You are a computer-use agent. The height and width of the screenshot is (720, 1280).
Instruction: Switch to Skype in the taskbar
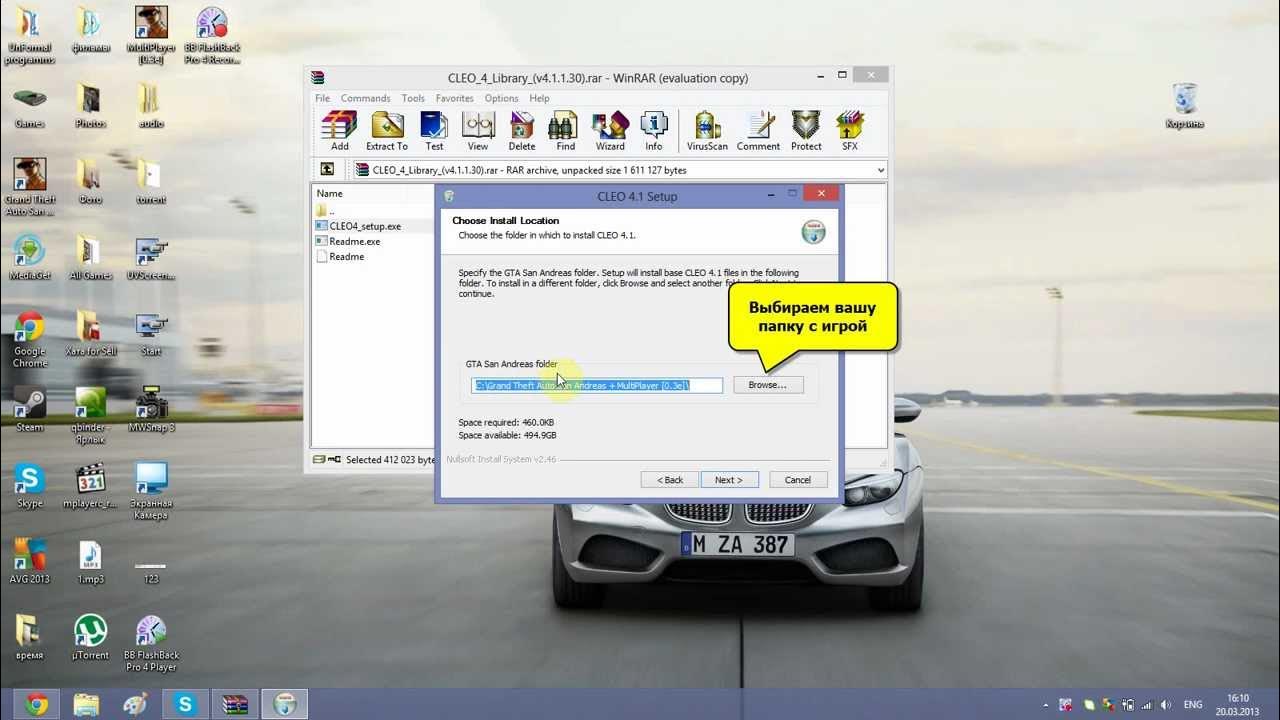pyautogui.click(x=185, y=704)
